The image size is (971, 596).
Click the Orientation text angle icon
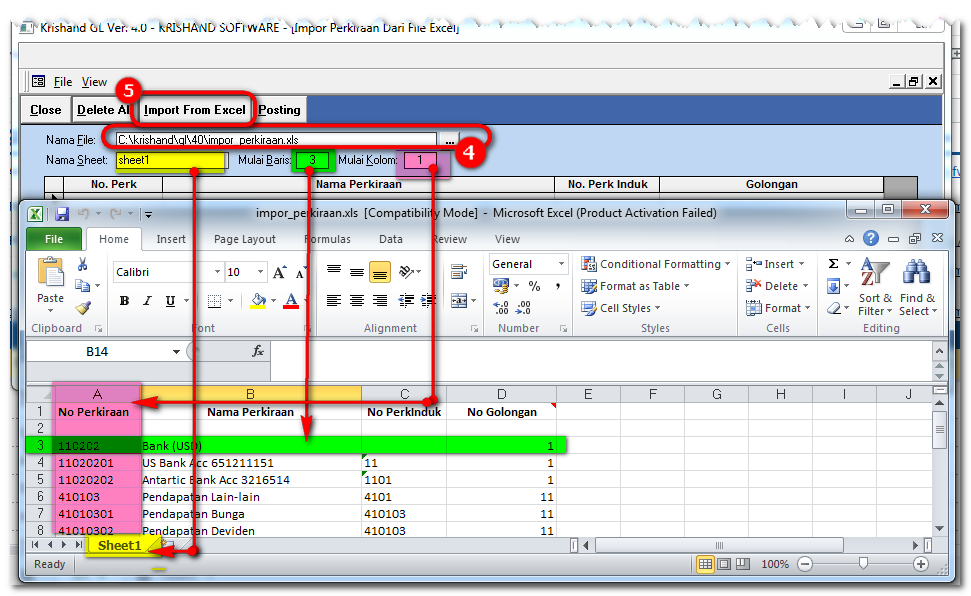(407, 271)
